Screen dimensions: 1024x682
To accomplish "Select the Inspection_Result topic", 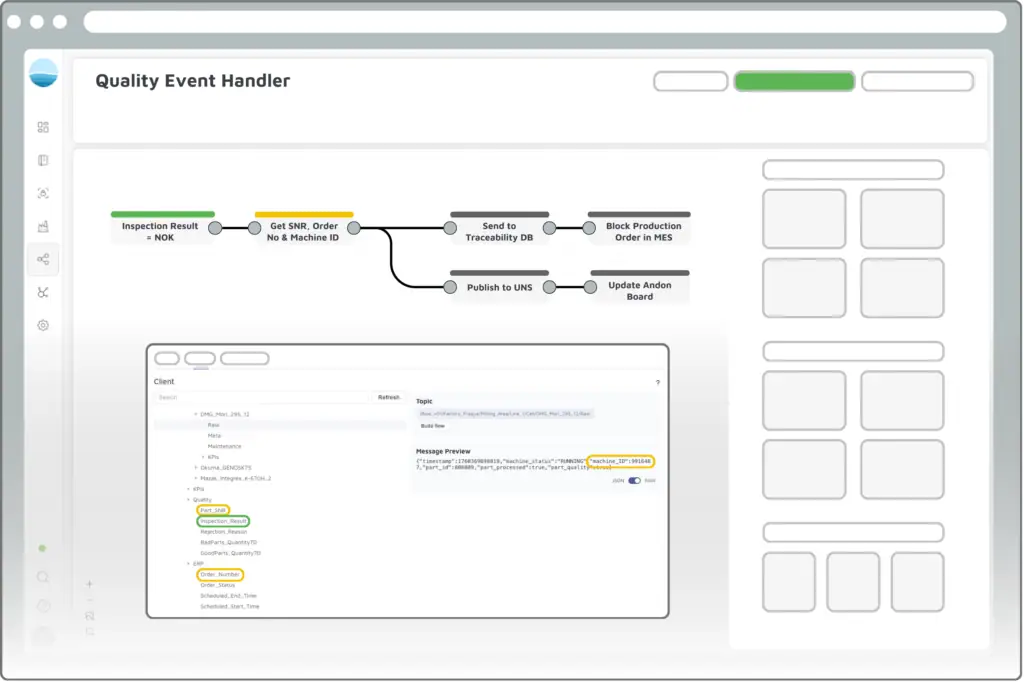I will (223, 521).
